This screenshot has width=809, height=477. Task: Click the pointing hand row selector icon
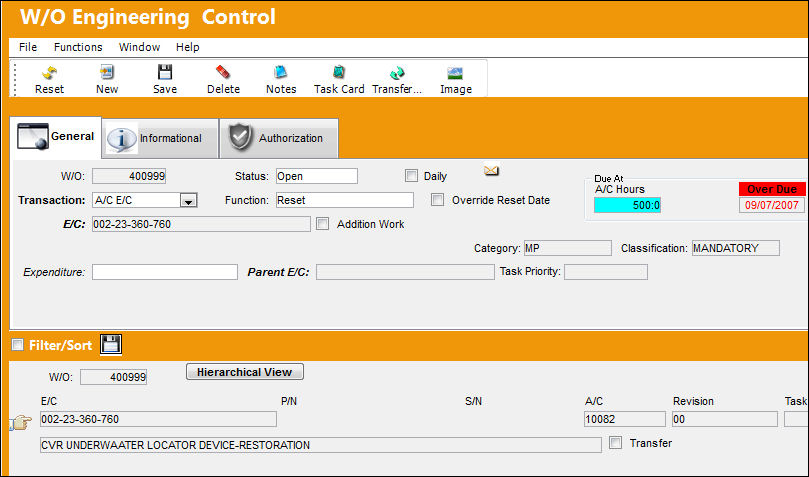point(21,423)
